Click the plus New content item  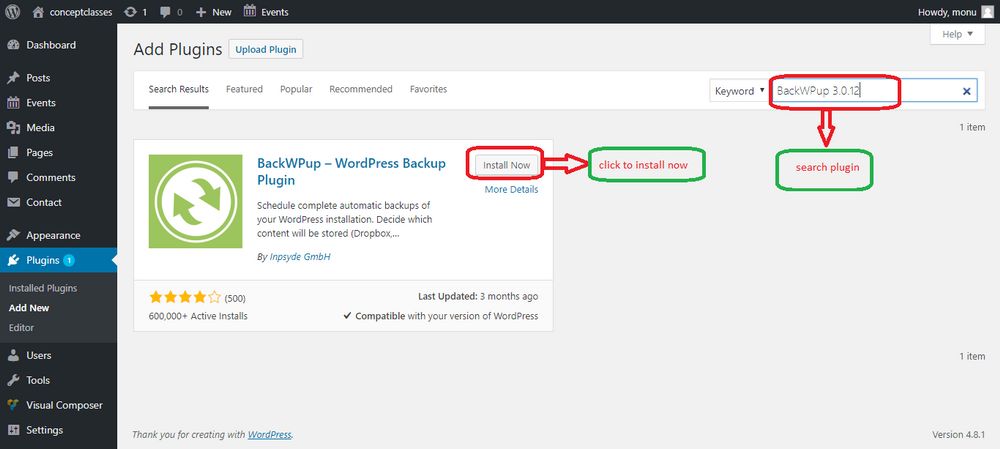[x=214, y=11]
